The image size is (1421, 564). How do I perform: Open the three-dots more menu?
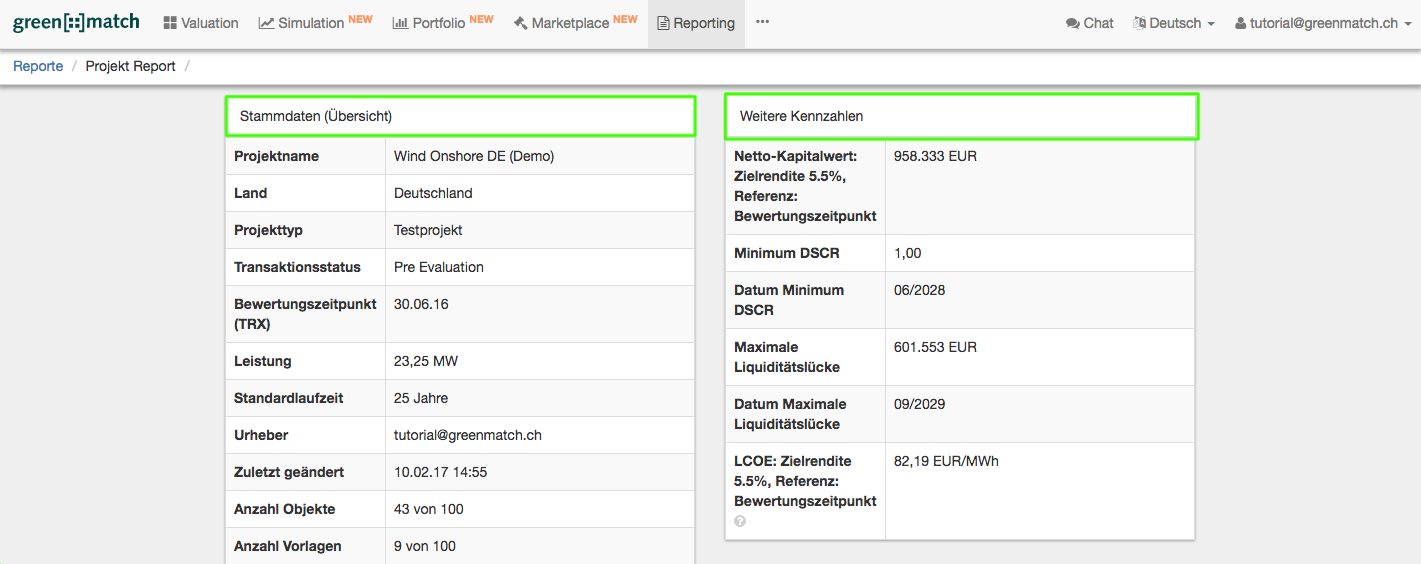pos(762,22)
